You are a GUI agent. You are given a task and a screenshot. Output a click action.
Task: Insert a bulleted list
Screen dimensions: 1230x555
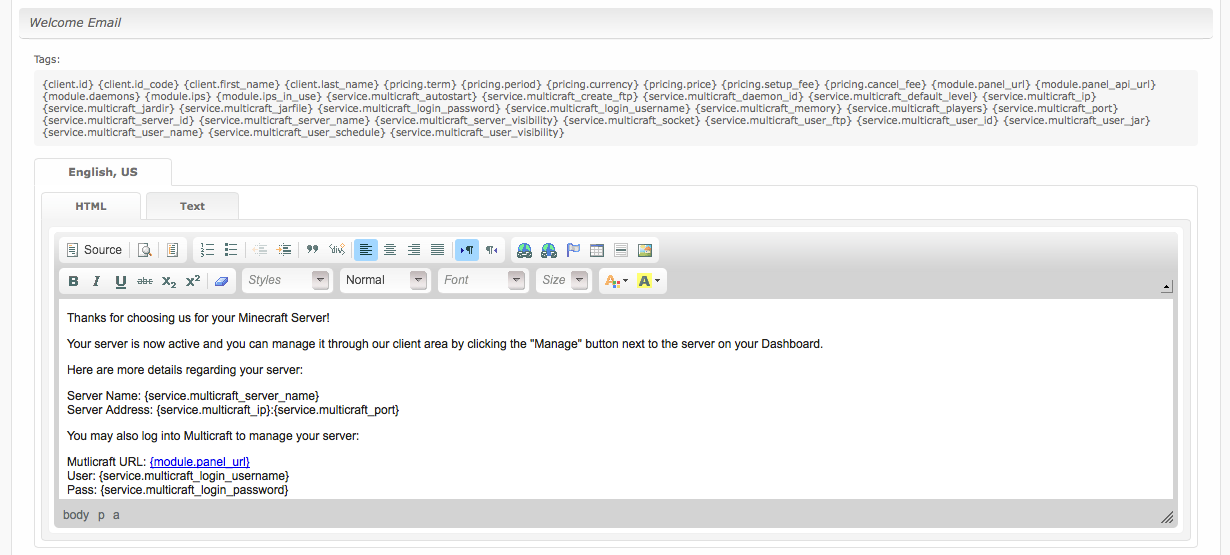[x=231, y=250]
